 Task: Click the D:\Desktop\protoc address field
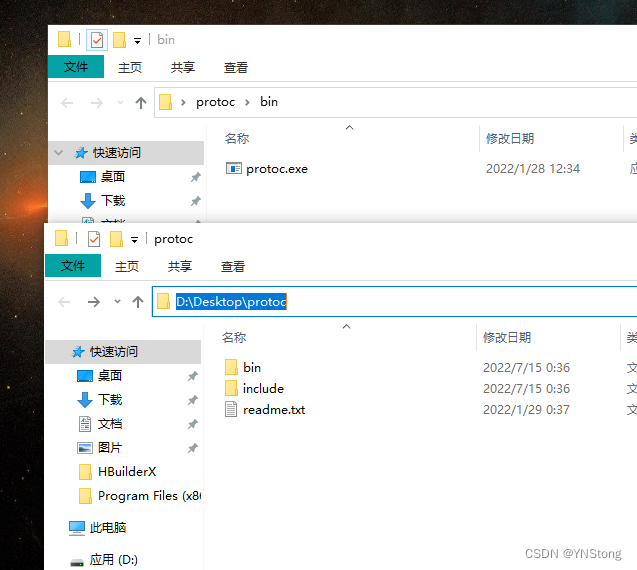(394, 301)
